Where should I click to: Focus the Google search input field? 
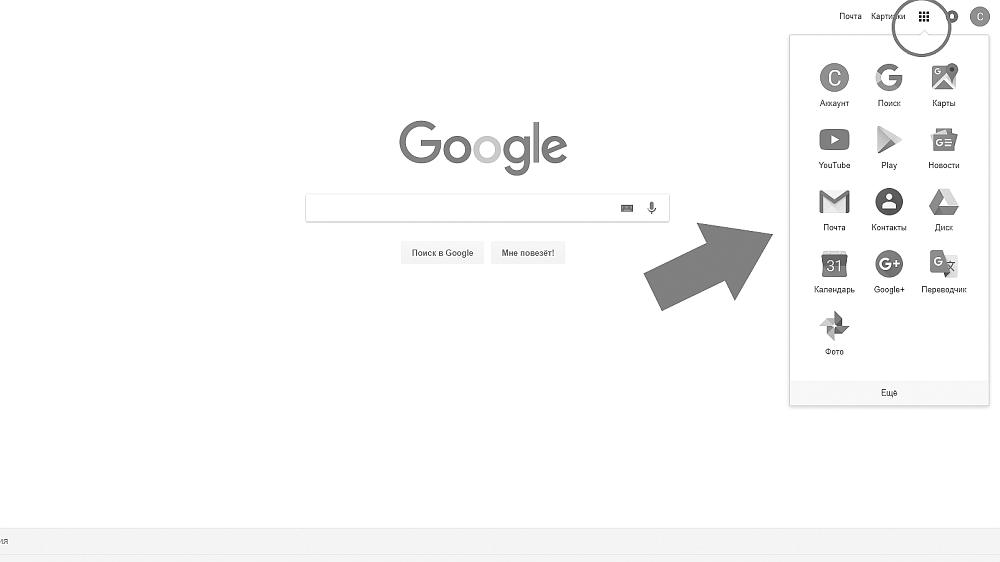[x=460, y=208]
